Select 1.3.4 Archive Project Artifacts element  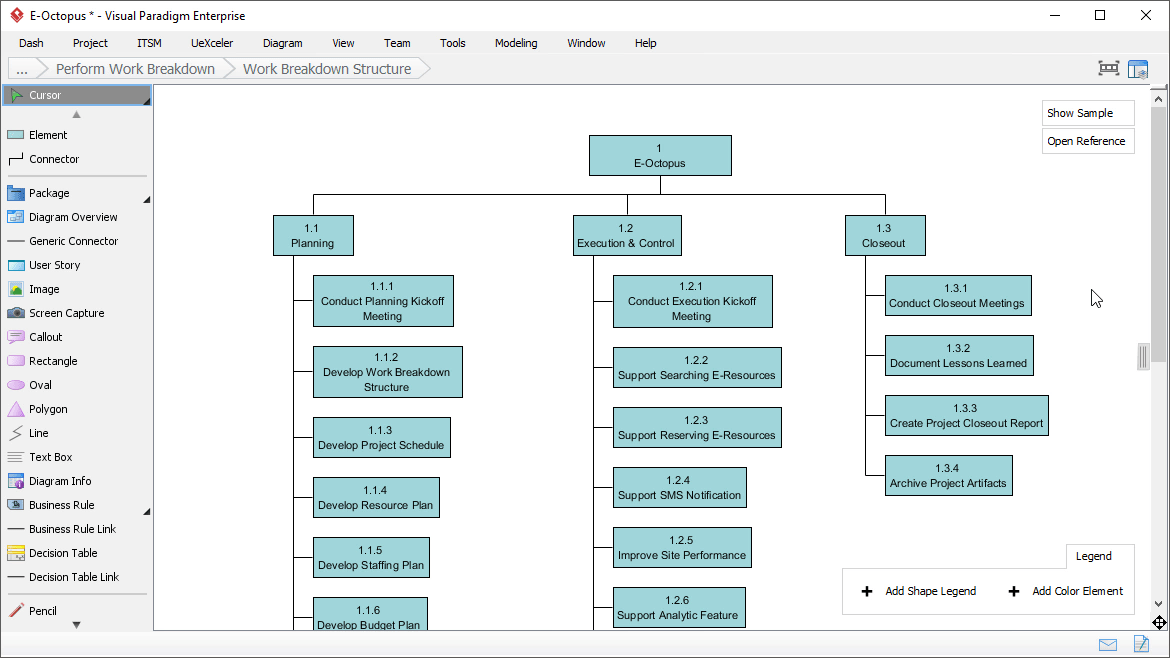[948, 476]
